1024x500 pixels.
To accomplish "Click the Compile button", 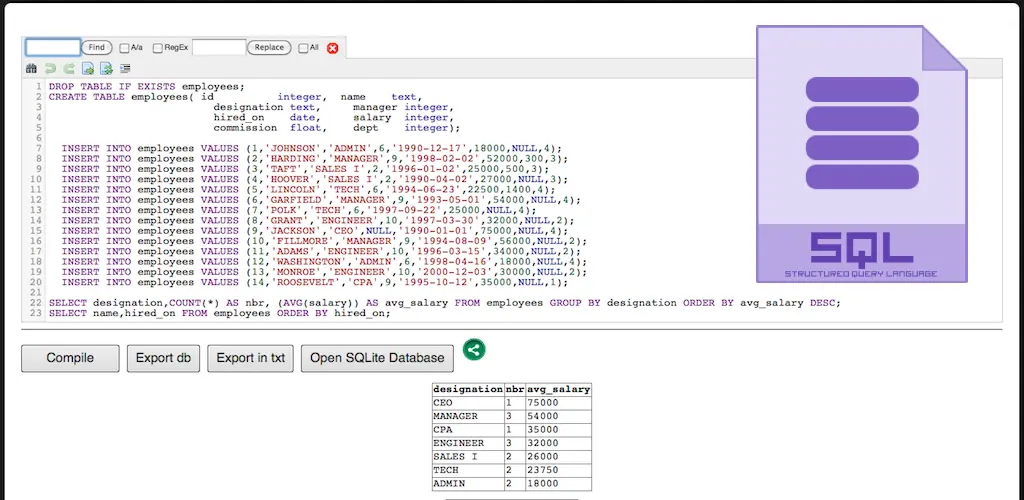I will pos(70,358).
